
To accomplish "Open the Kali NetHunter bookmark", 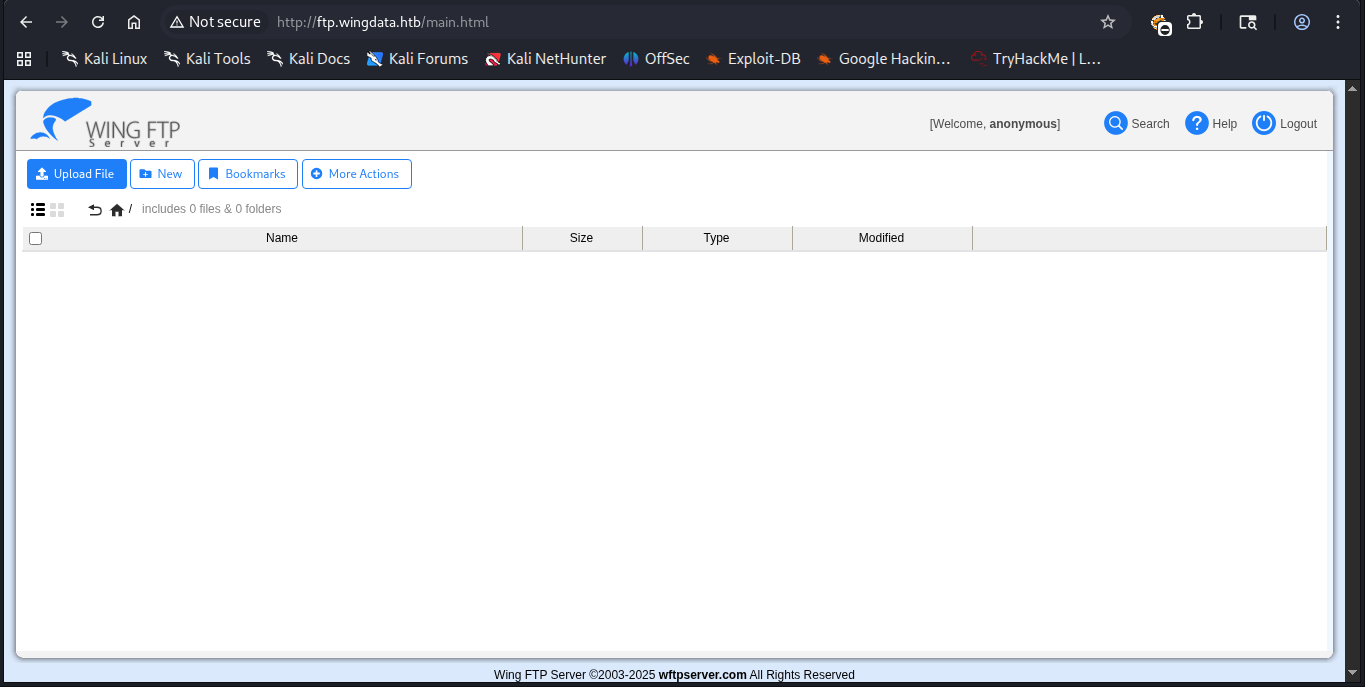I will pos(545,59).
